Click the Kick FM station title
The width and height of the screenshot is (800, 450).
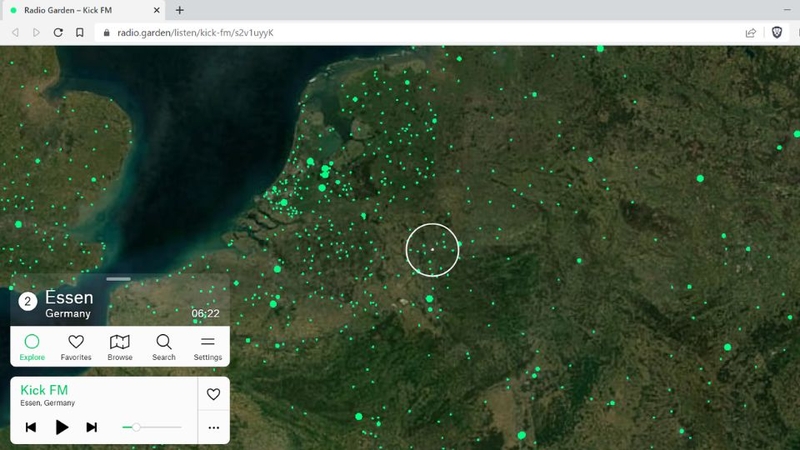click(x=44, y=390)
